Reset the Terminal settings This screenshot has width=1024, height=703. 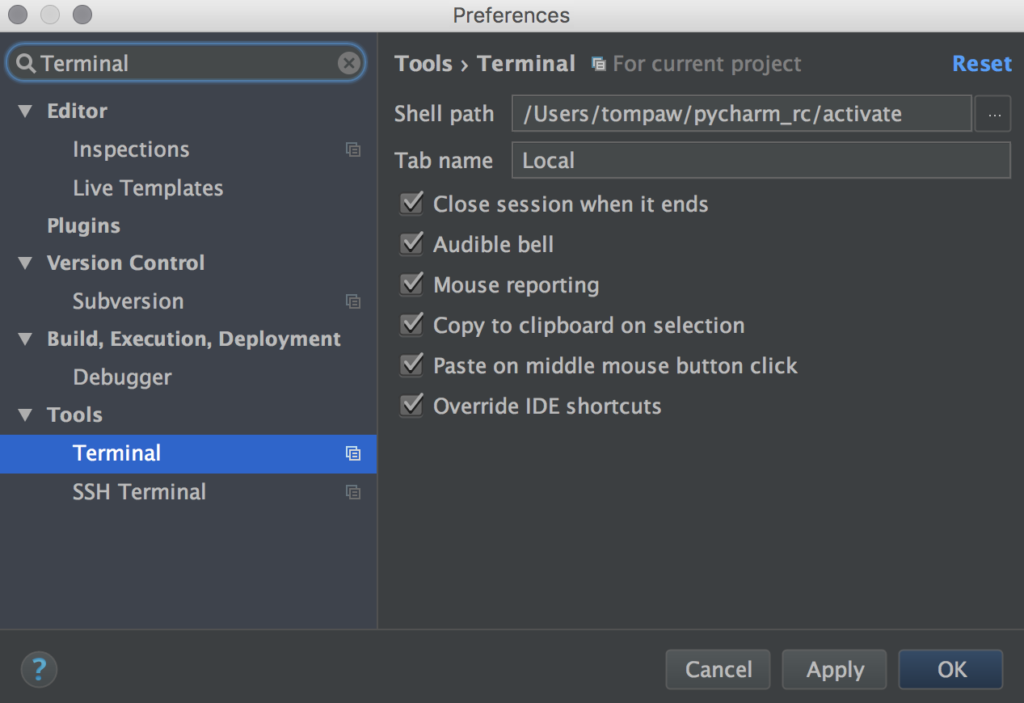[x=981, y=63]
